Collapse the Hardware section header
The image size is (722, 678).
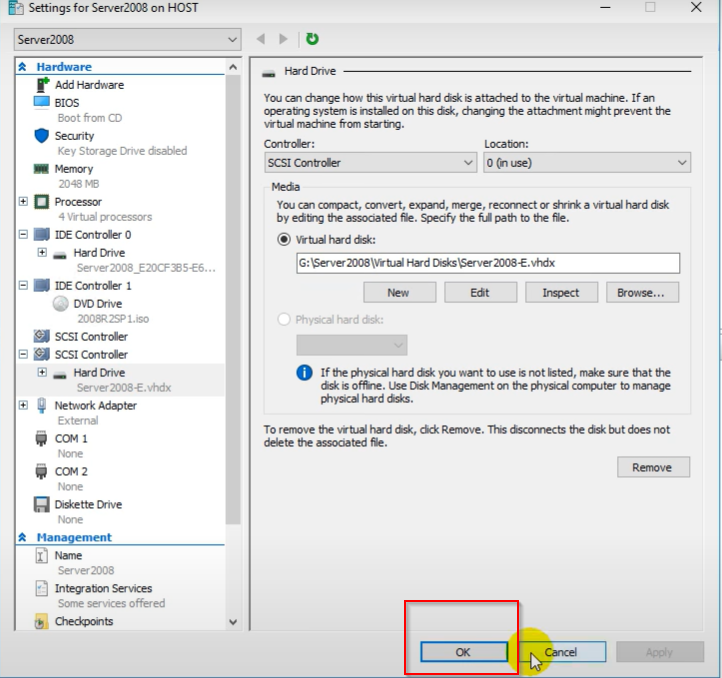tap(22, 67)
